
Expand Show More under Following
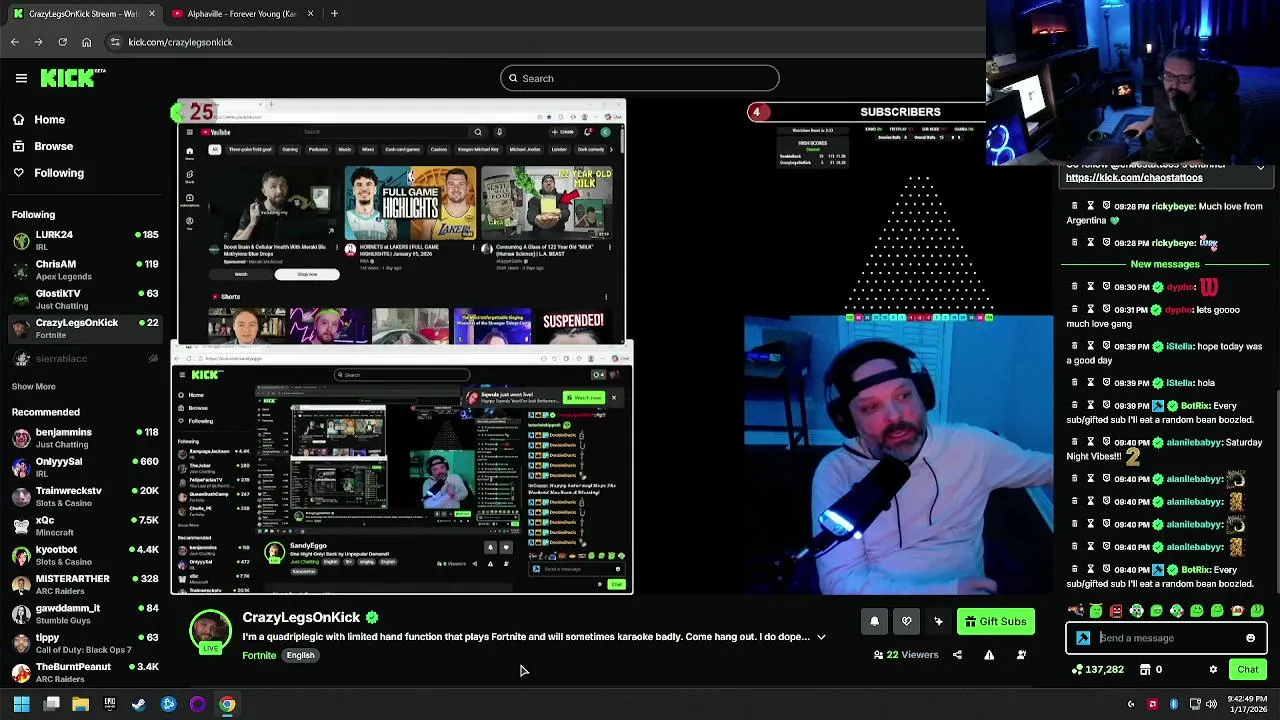click(x=33, y=386)
